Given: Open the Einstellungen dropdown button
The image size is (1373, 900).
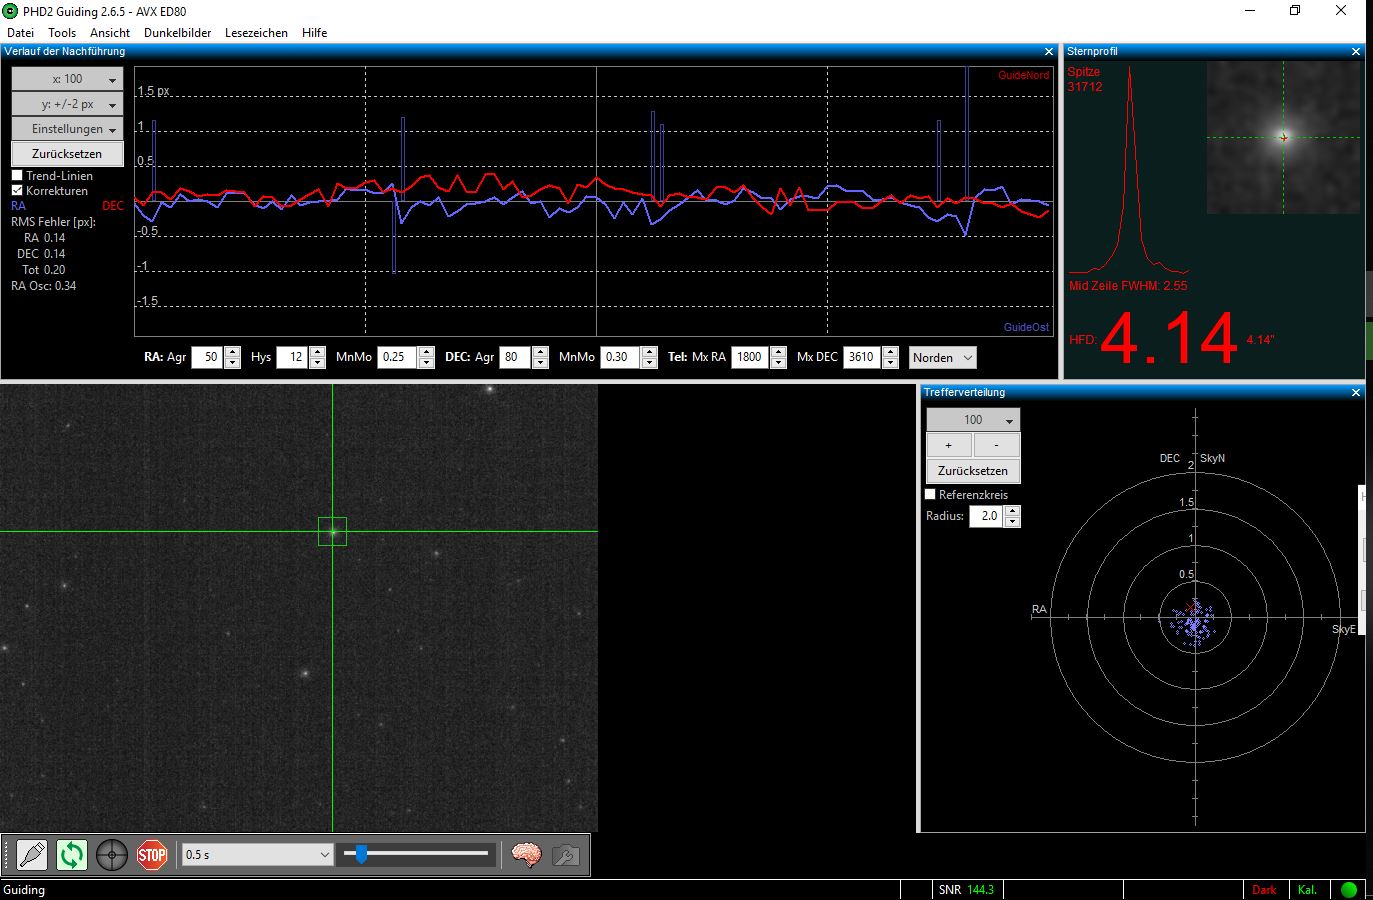Looking at the screenshot, I should click(67, 129).
